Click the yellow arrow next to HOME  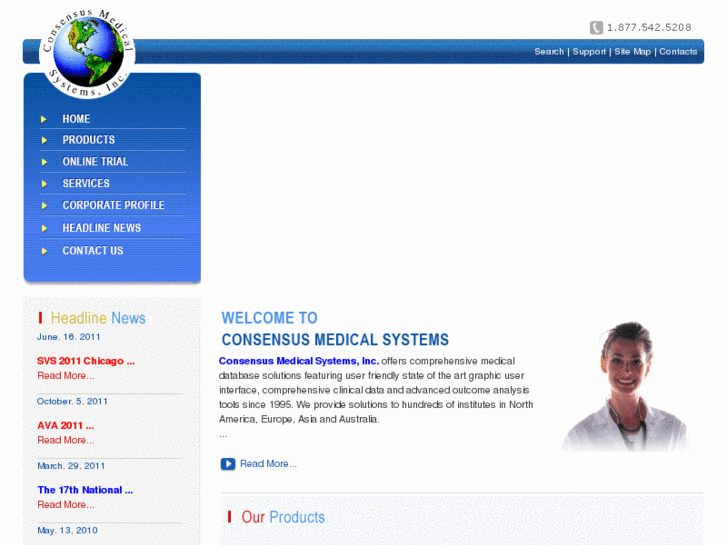pos(44,119)
